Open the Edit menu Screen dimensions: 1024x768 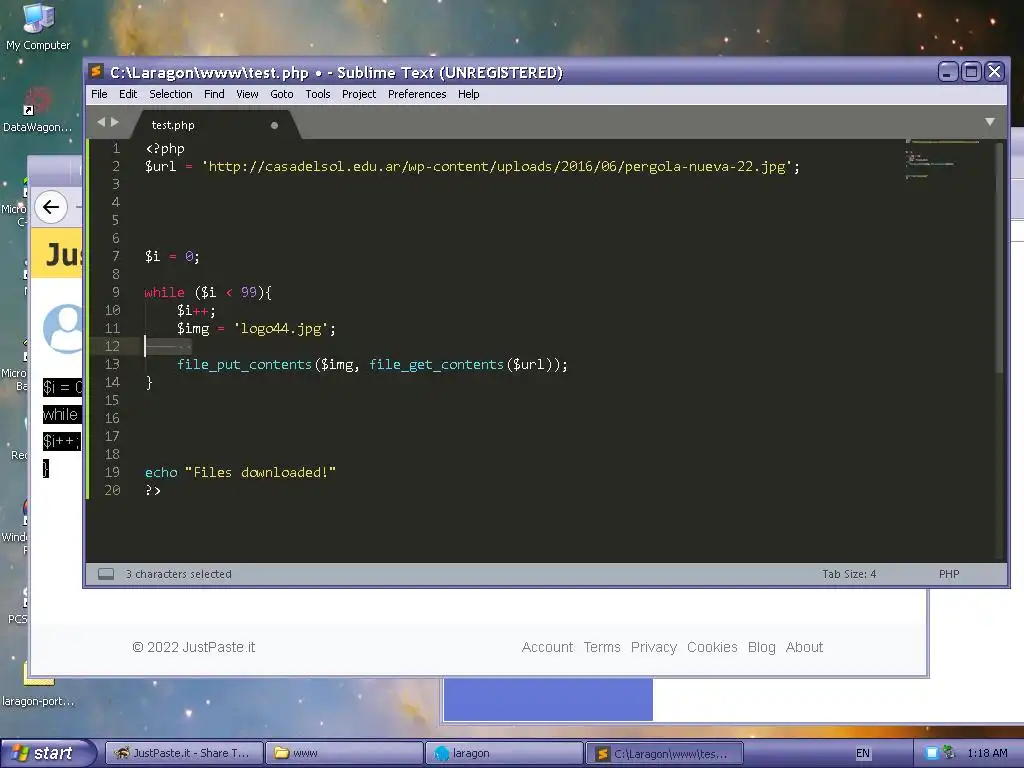pos(128,94)
